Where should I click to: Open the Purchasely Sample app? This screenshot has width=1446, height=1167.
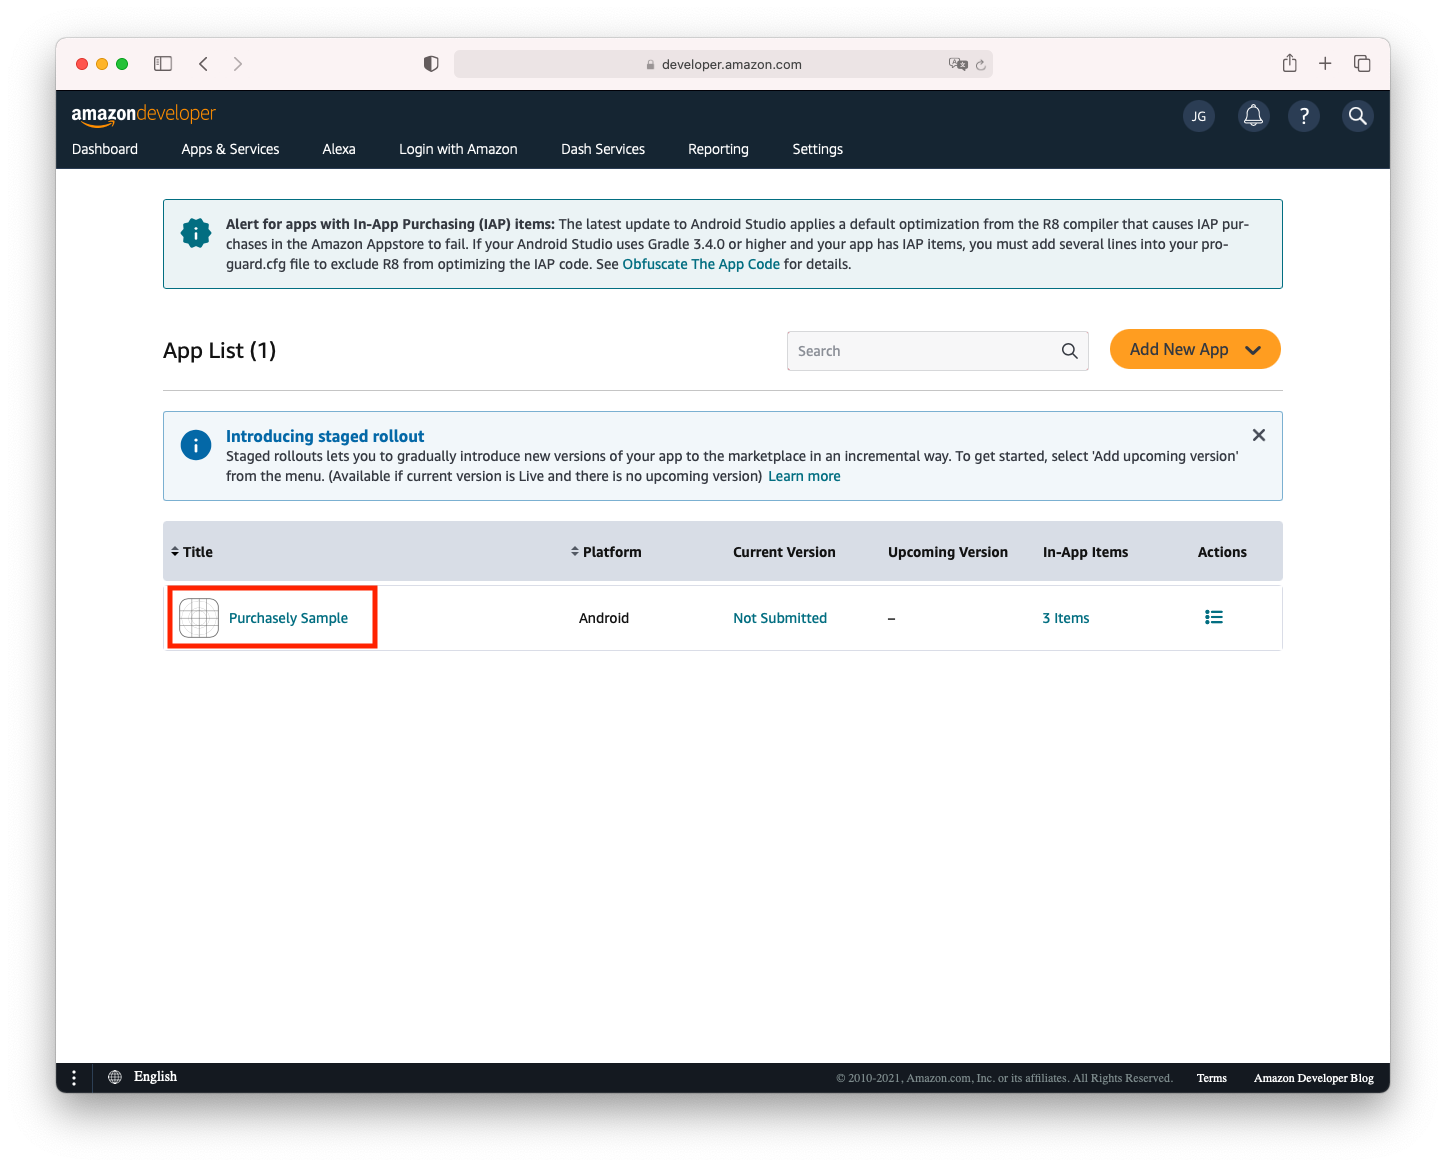tap(288, 618)
